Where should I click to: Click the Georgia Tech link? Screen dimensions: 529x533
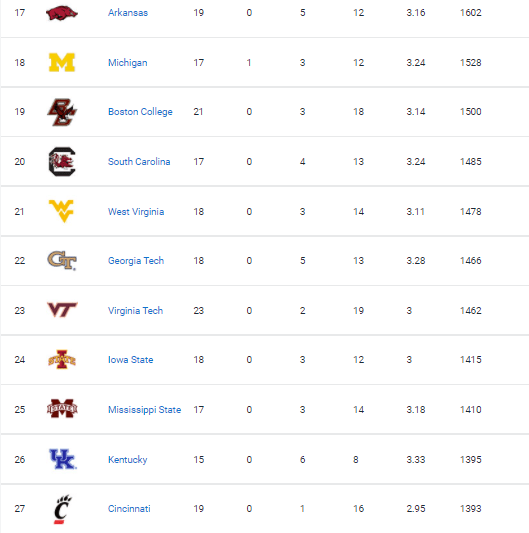point(136,261)
